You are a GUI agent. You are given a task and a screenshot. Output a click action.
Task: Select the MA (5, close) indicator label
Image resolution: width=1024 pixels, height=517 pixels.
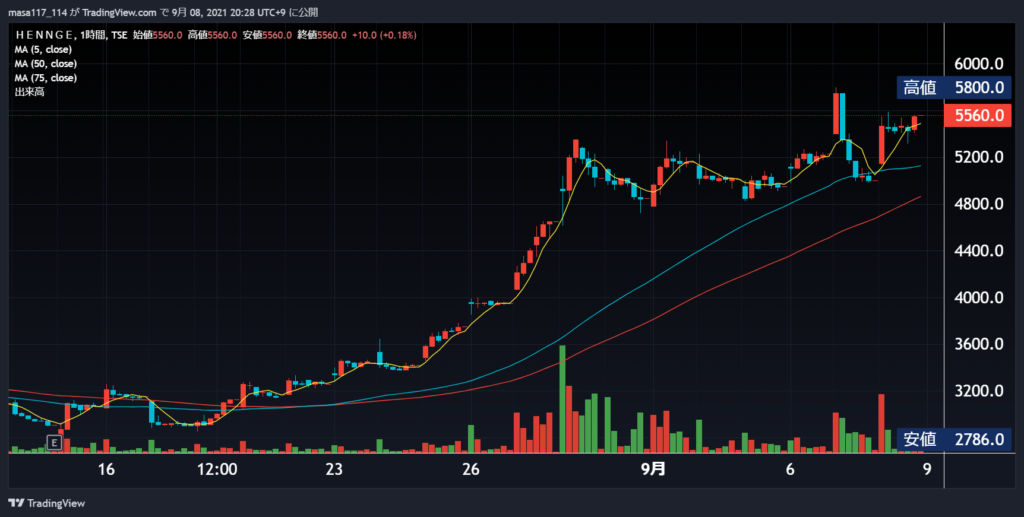(x=43, y=50)
